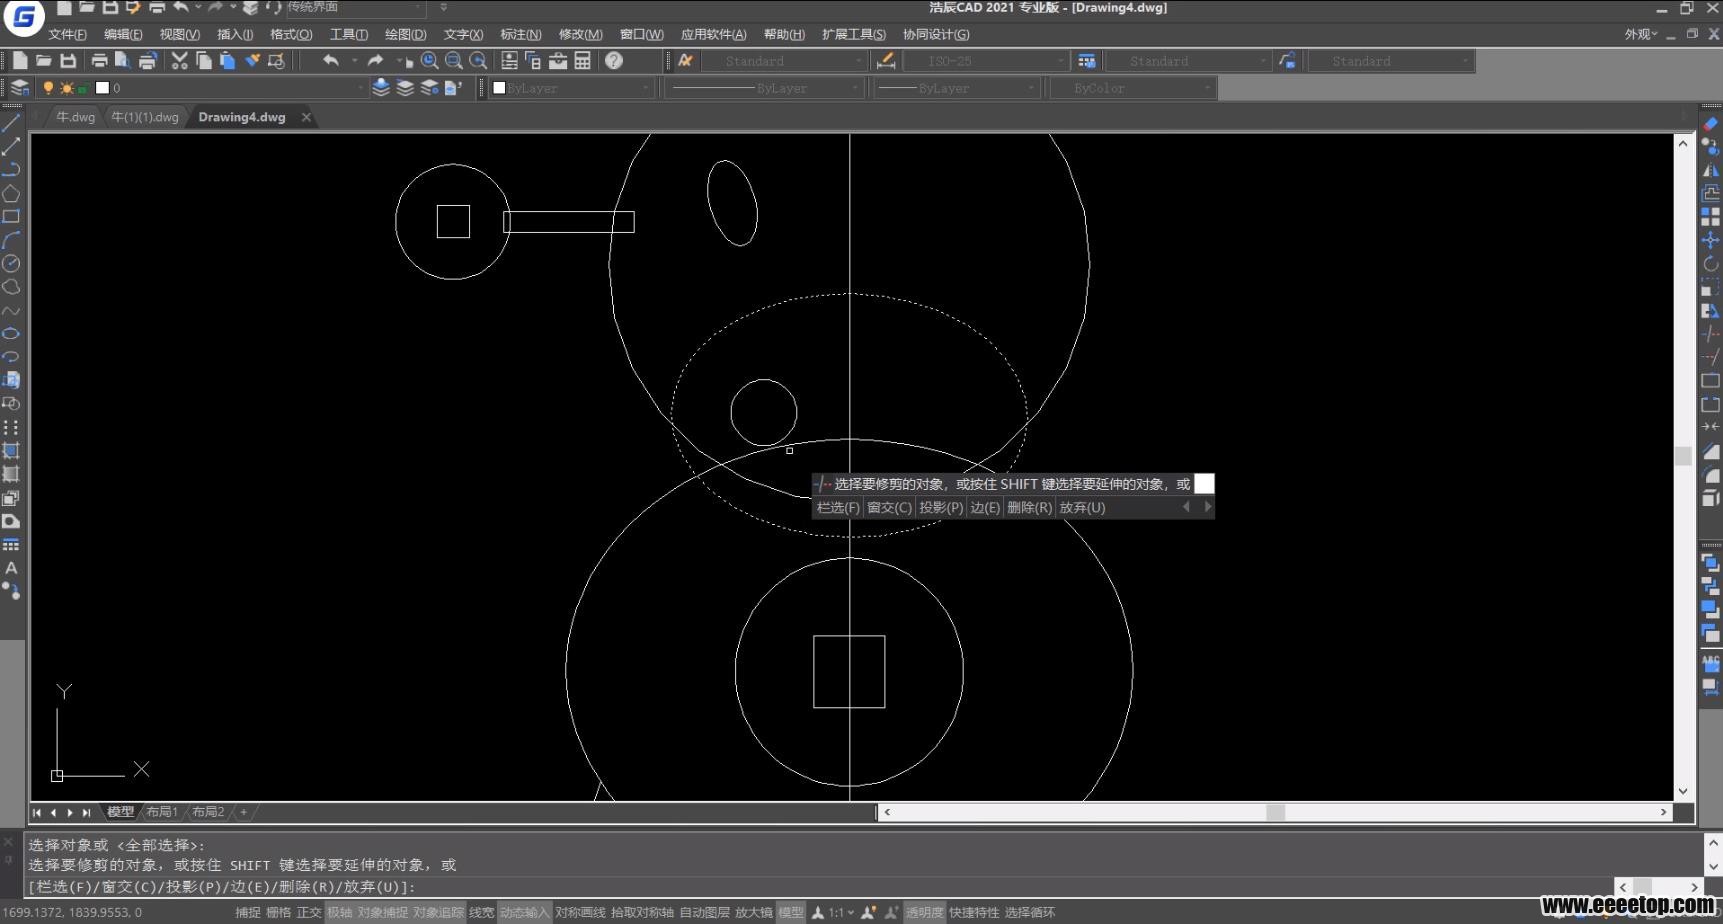Click the Dimension Style icon
This screenshot has width=1723, height=924.
(885, 61)
